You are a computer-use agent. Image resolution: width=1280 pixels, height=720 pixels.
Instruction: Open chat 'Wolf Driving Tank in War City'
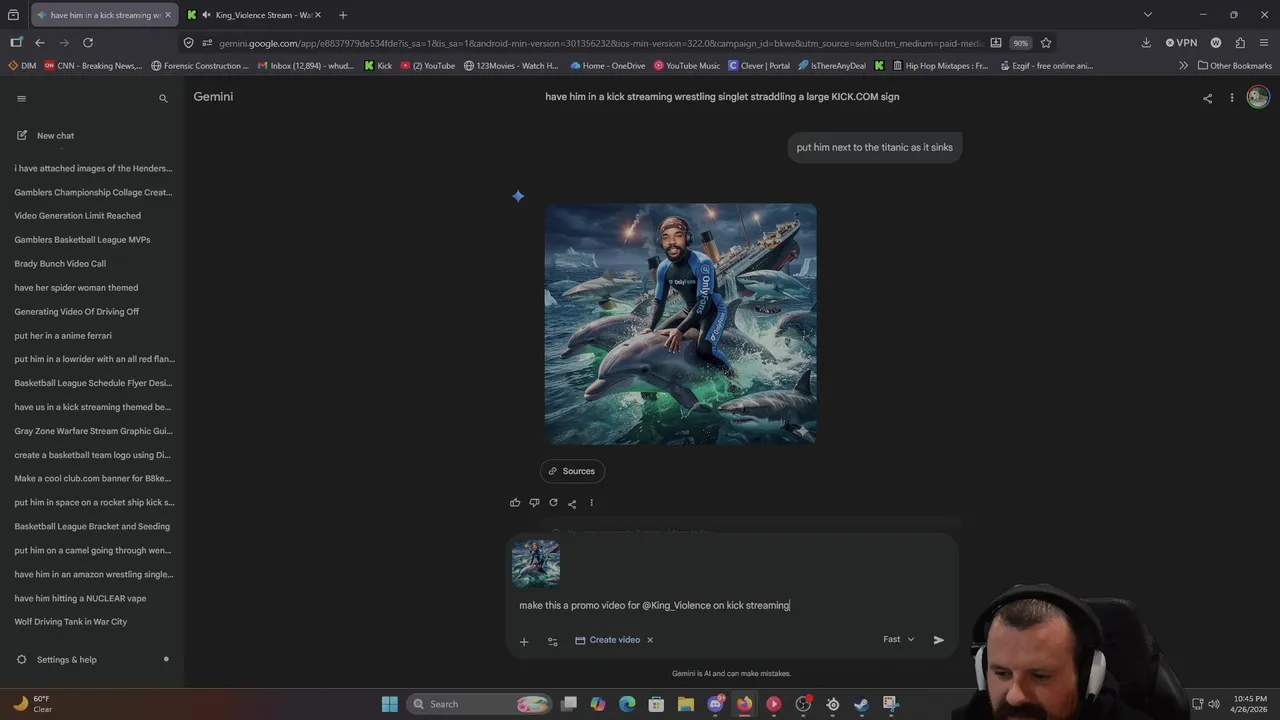pyautogui.click(x=71, y=622)
